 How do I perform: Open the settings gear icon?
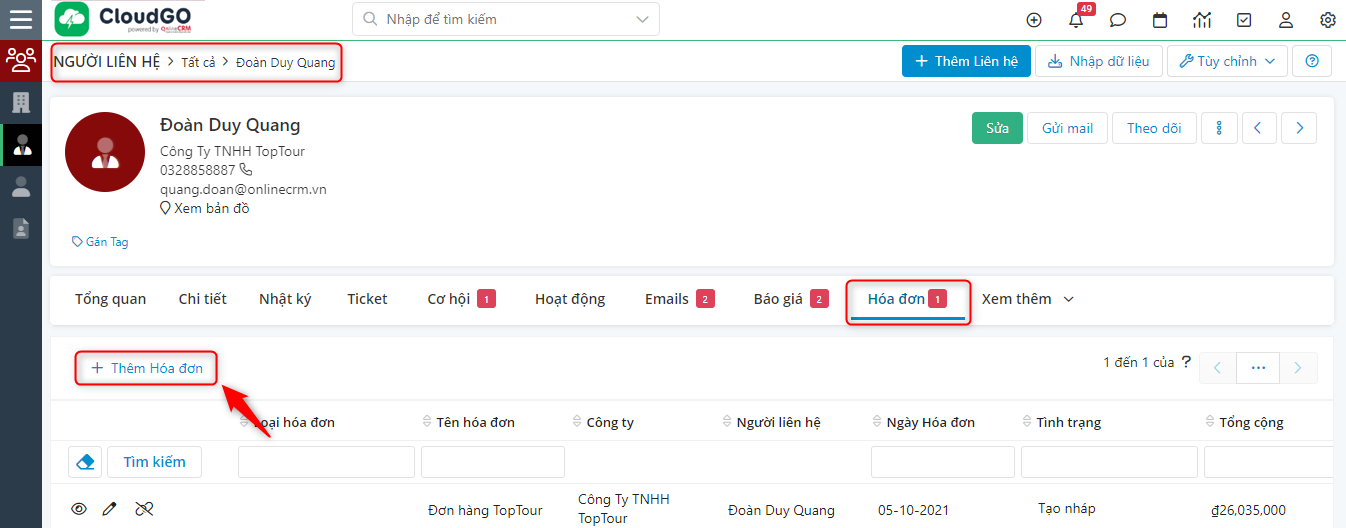coord(1328,20)
